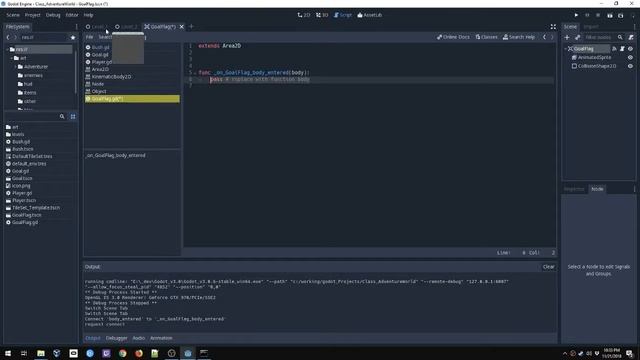Viewport: 640px width, 360px height.
Task: Collapse the res:// root folder
Action: (7, 49)
